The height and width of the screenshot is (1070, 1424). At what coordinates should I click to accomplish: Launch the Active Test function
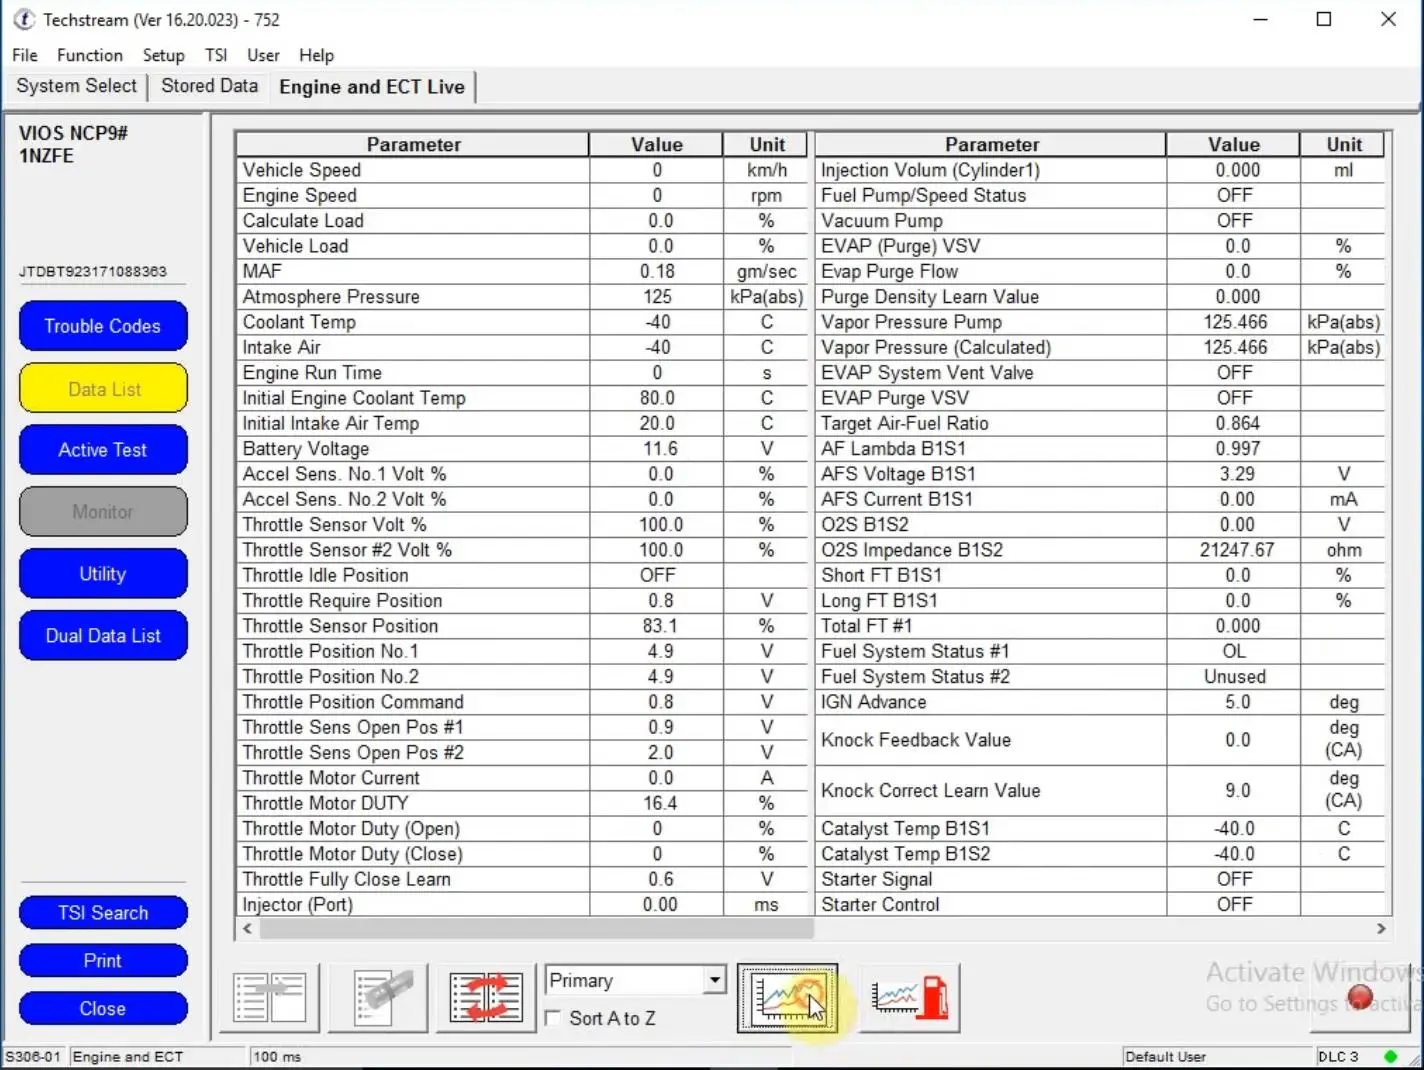tap(103, 450)
